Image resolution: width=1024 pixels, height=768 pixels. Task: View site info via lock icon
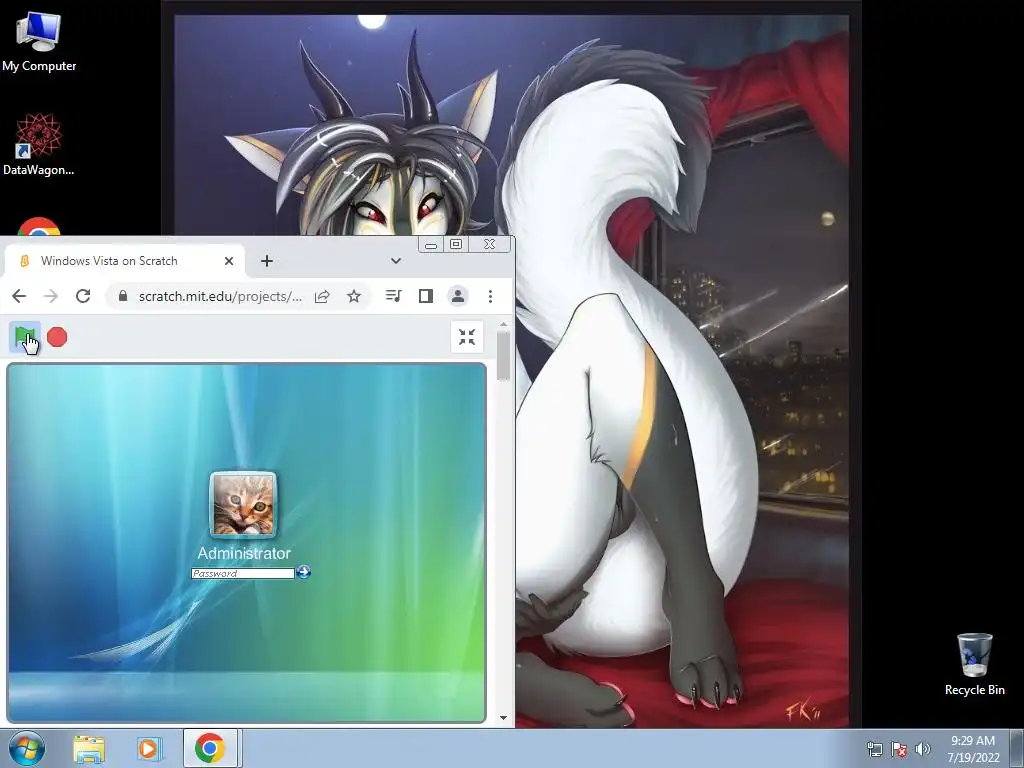(x=123, y=296)
